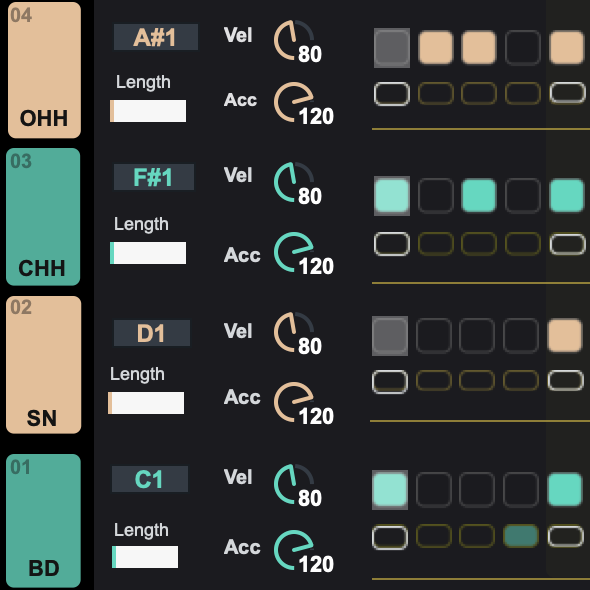Toggle the highlighted fourth accent step of BD

click(x=521, y=536)
